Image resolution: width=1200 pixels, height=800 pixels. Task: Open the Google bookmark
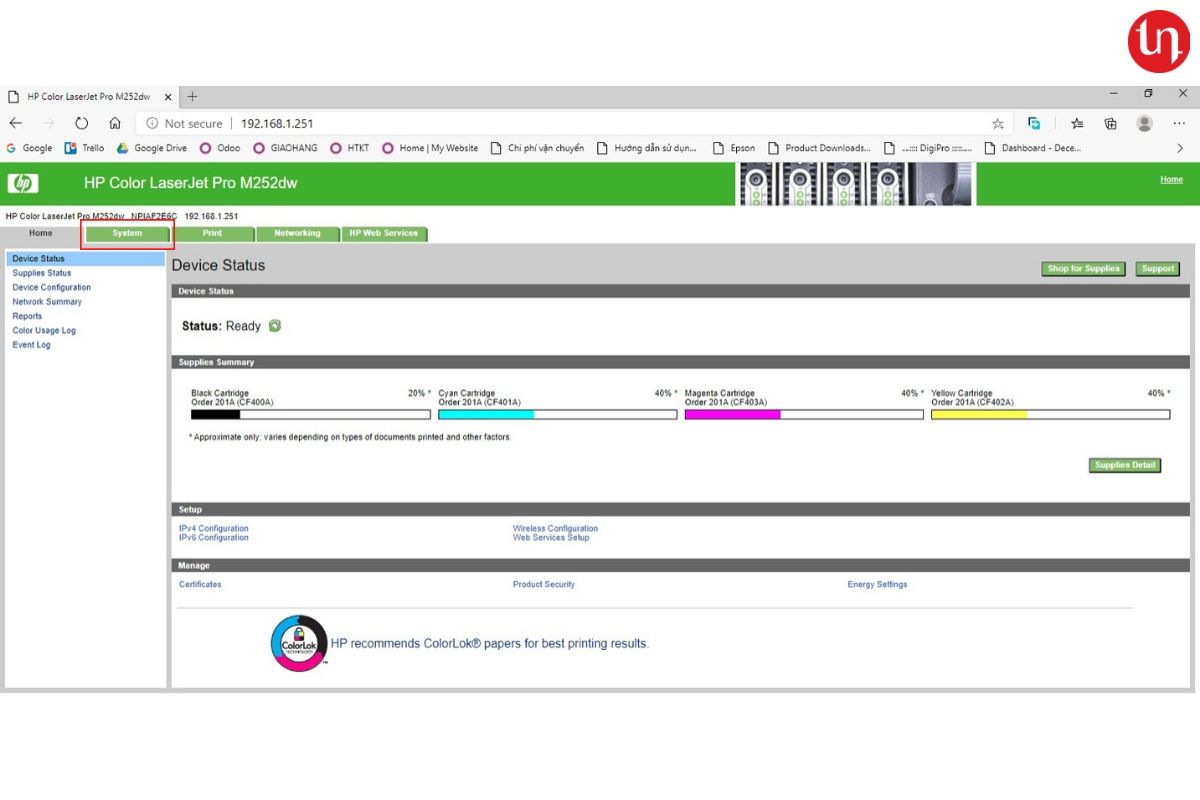pyautogui.click(x=29, y=148)
